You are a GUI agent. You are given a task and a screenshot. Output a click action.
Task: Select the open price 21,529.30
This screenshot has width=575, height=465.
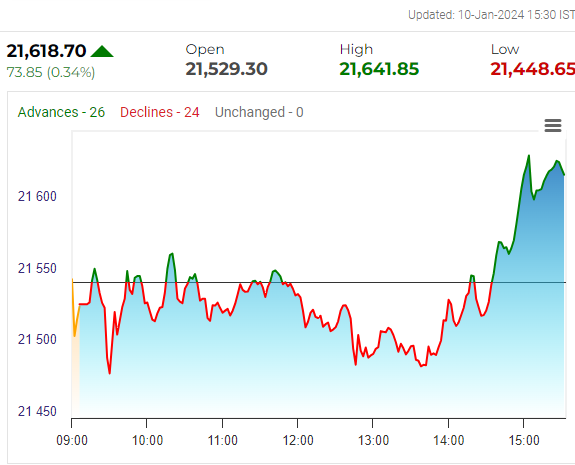pyautogui.click(x=226, y=69)
